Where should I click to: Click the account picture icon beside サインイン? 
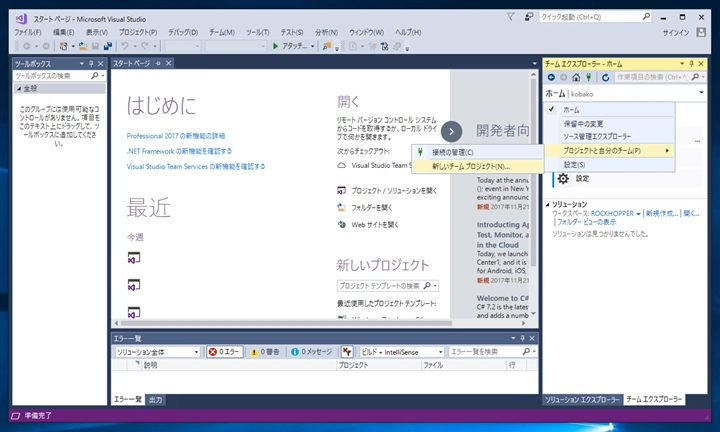[701, 32]
